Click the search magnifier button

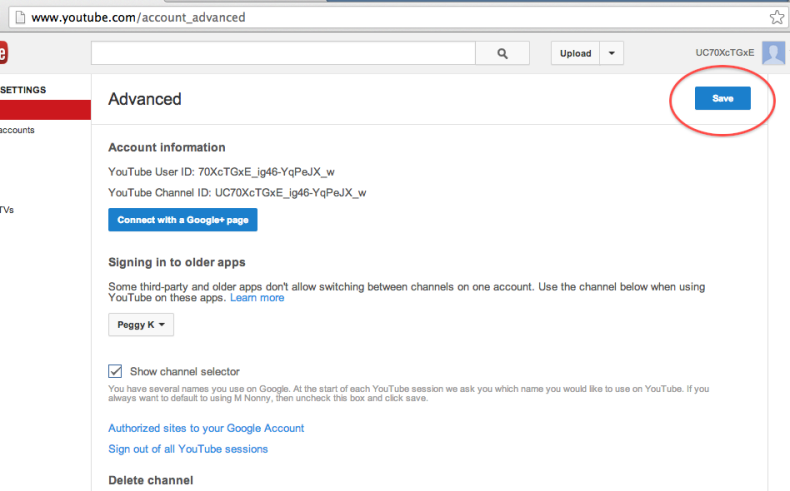(x=502, y=54)
